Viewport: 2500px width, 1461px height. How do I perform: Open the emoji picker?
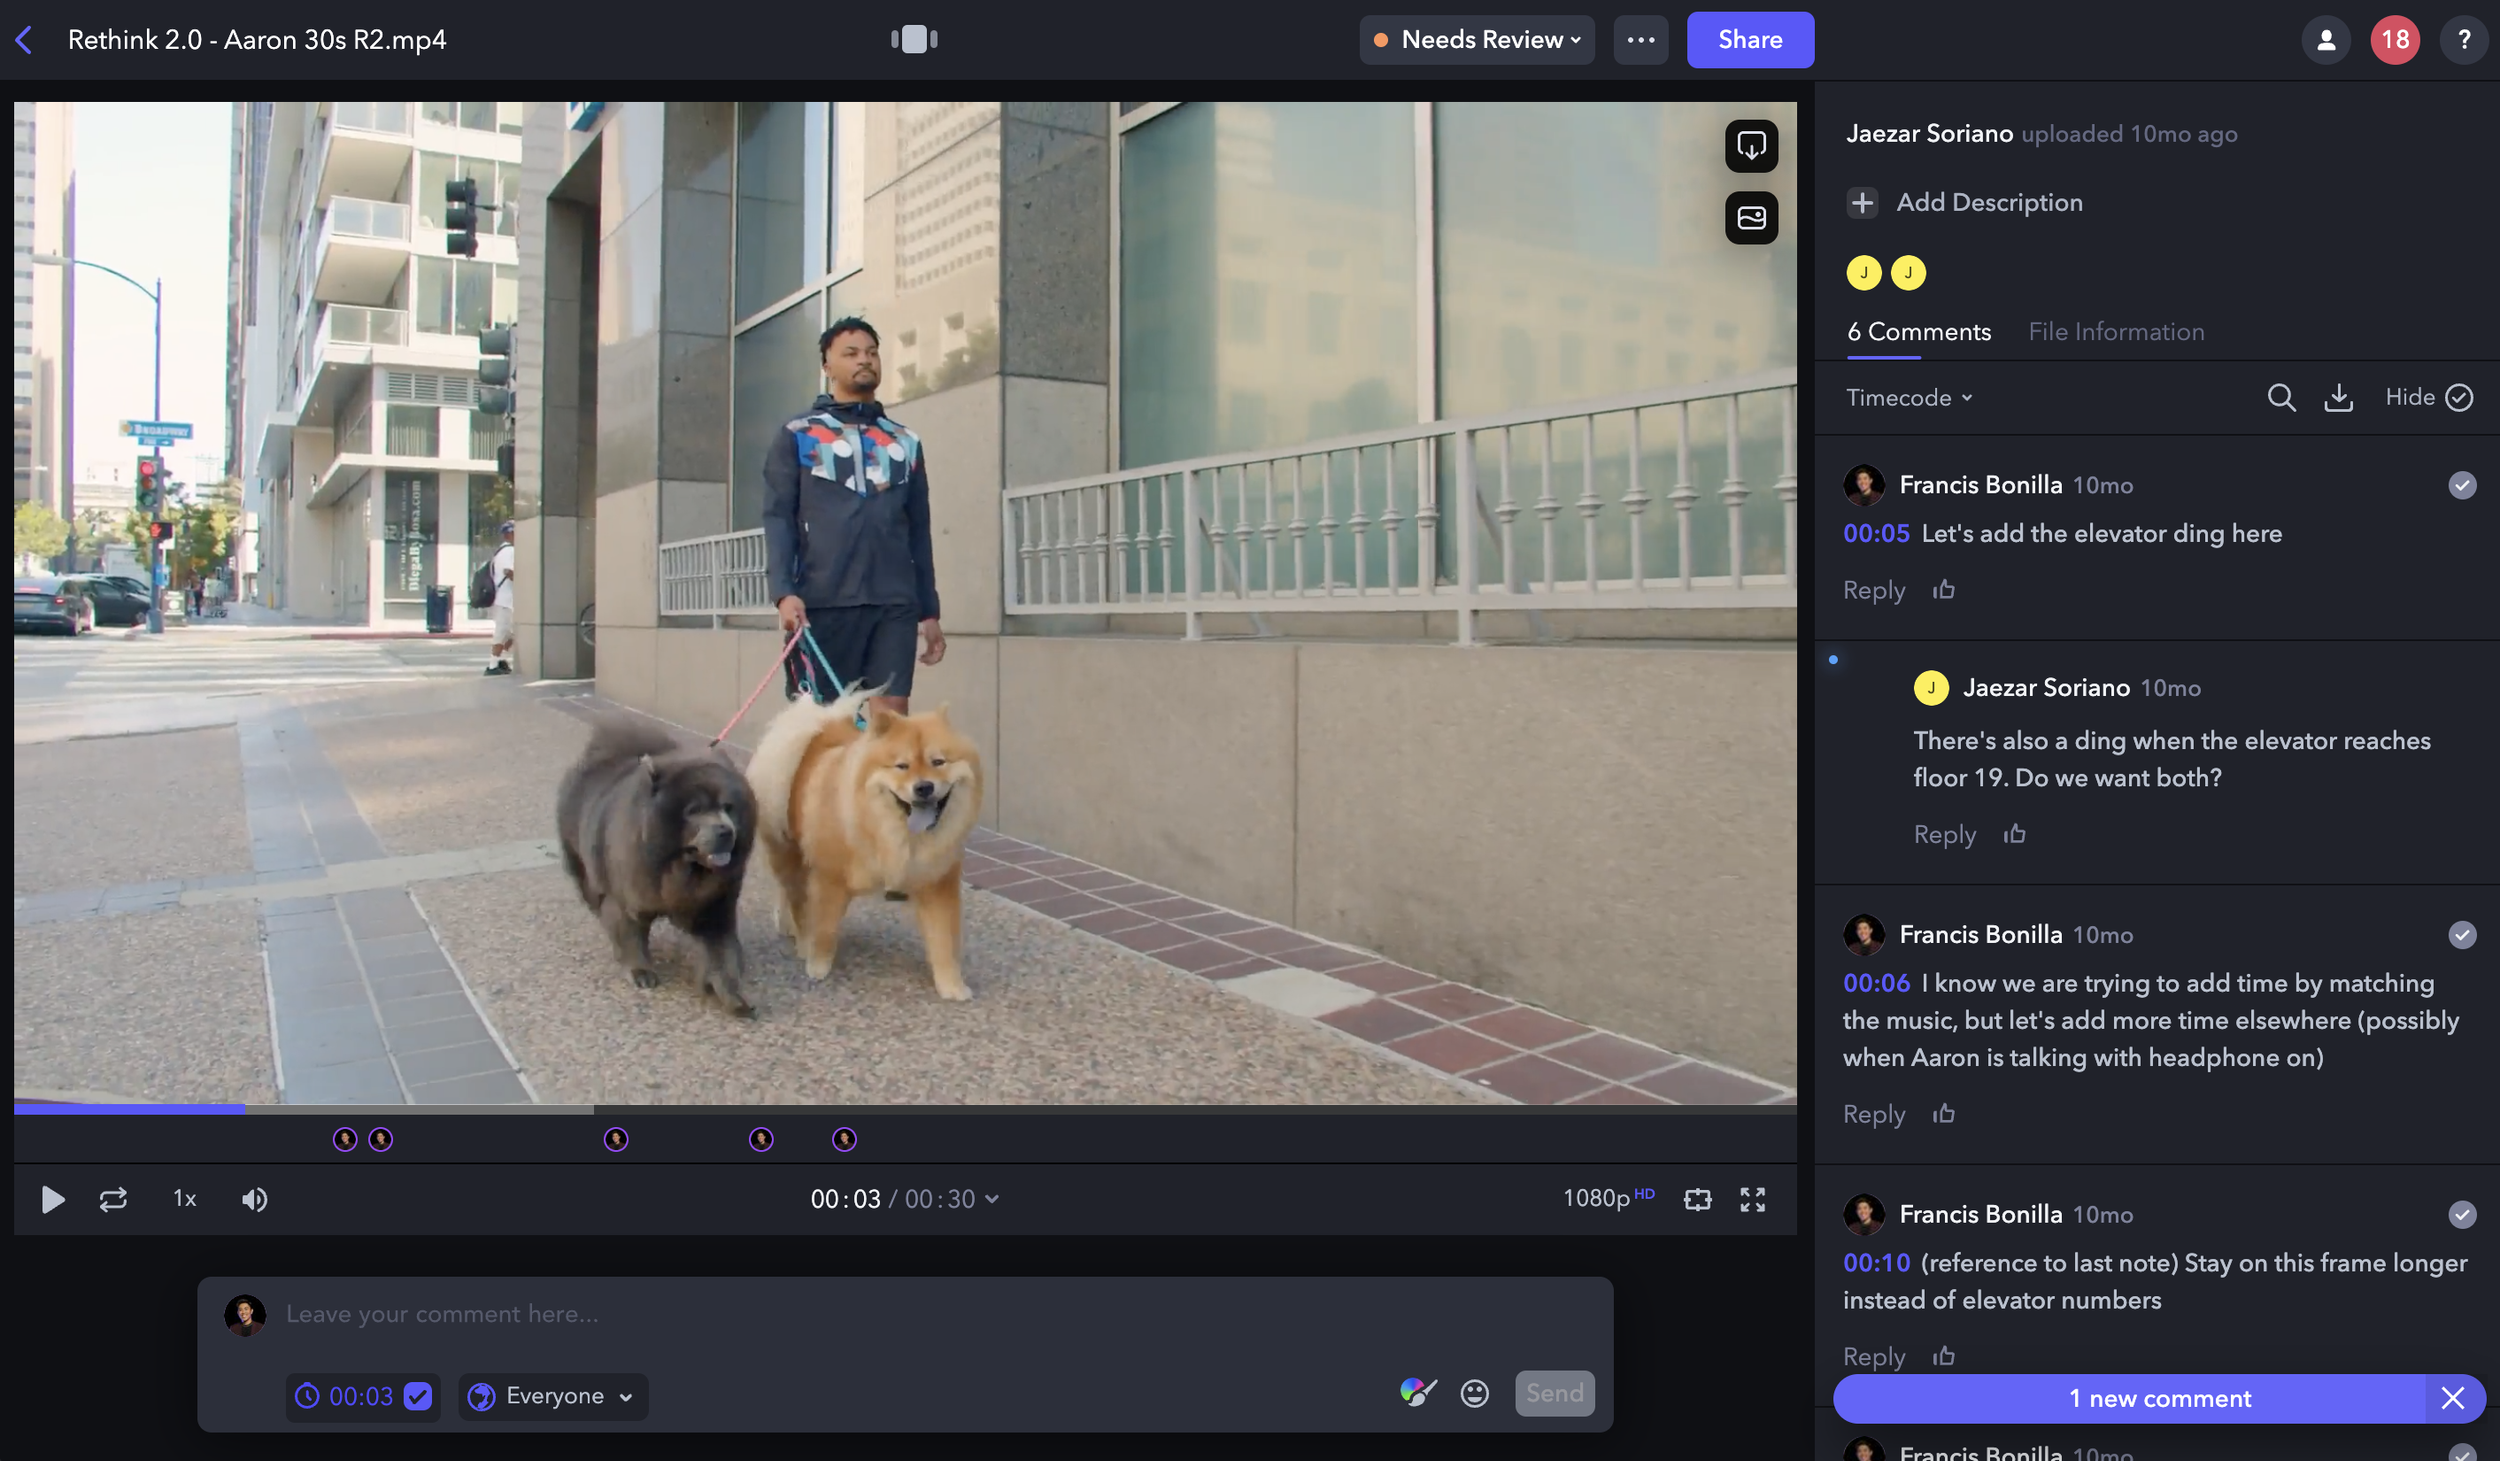[x=1474, y=1393]
